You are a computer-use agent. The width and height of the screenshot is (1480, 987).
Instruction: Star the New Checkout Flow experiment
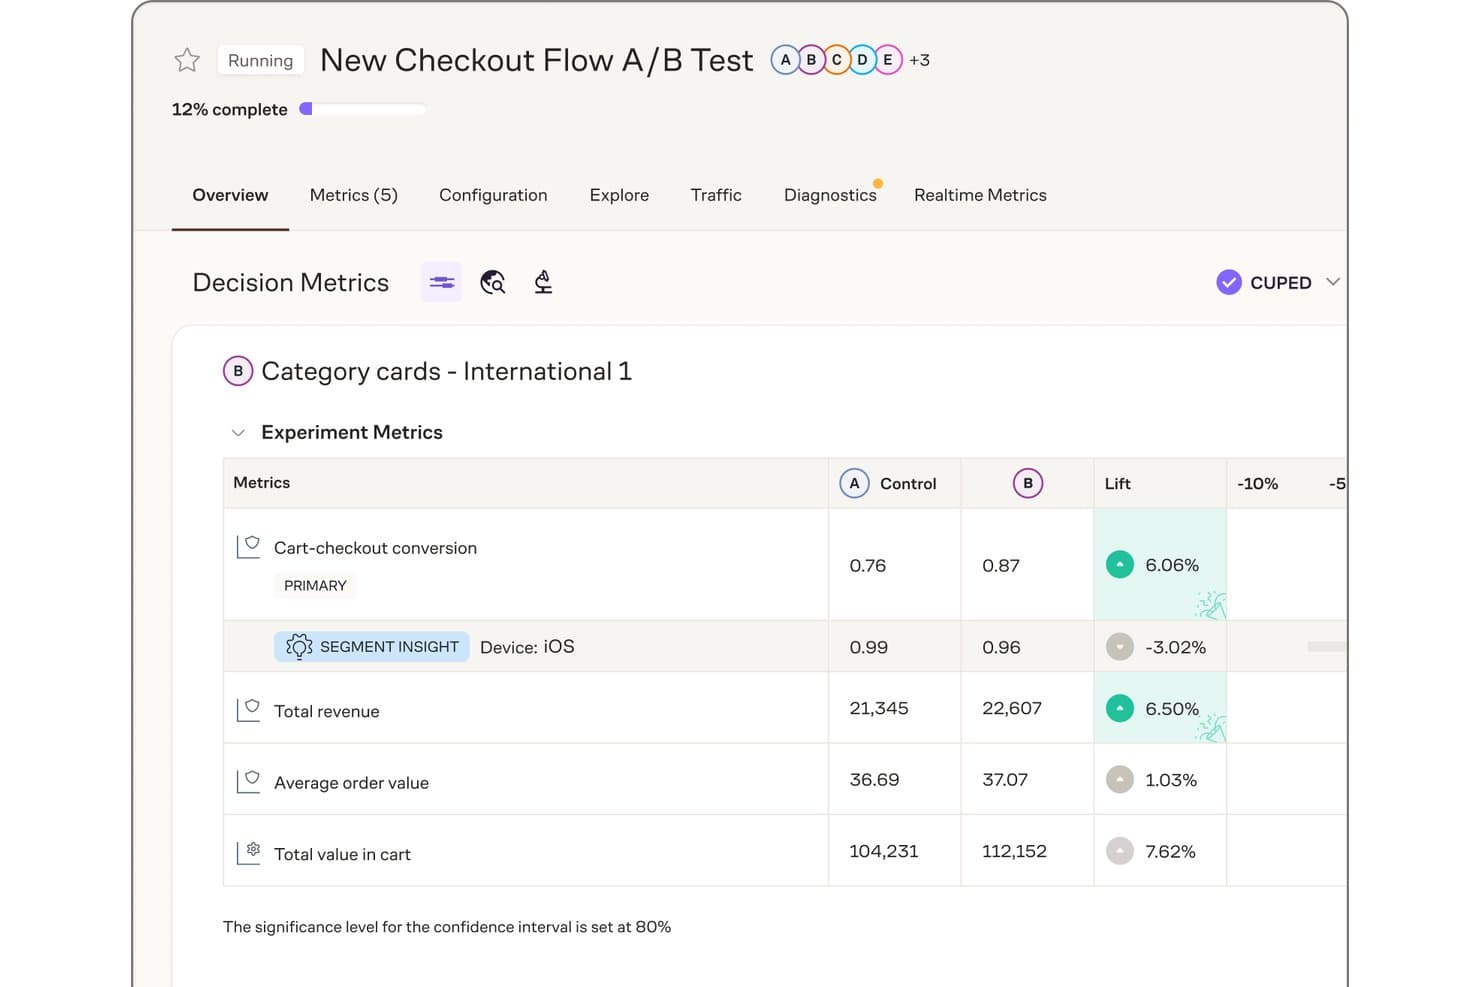[187, 60]
